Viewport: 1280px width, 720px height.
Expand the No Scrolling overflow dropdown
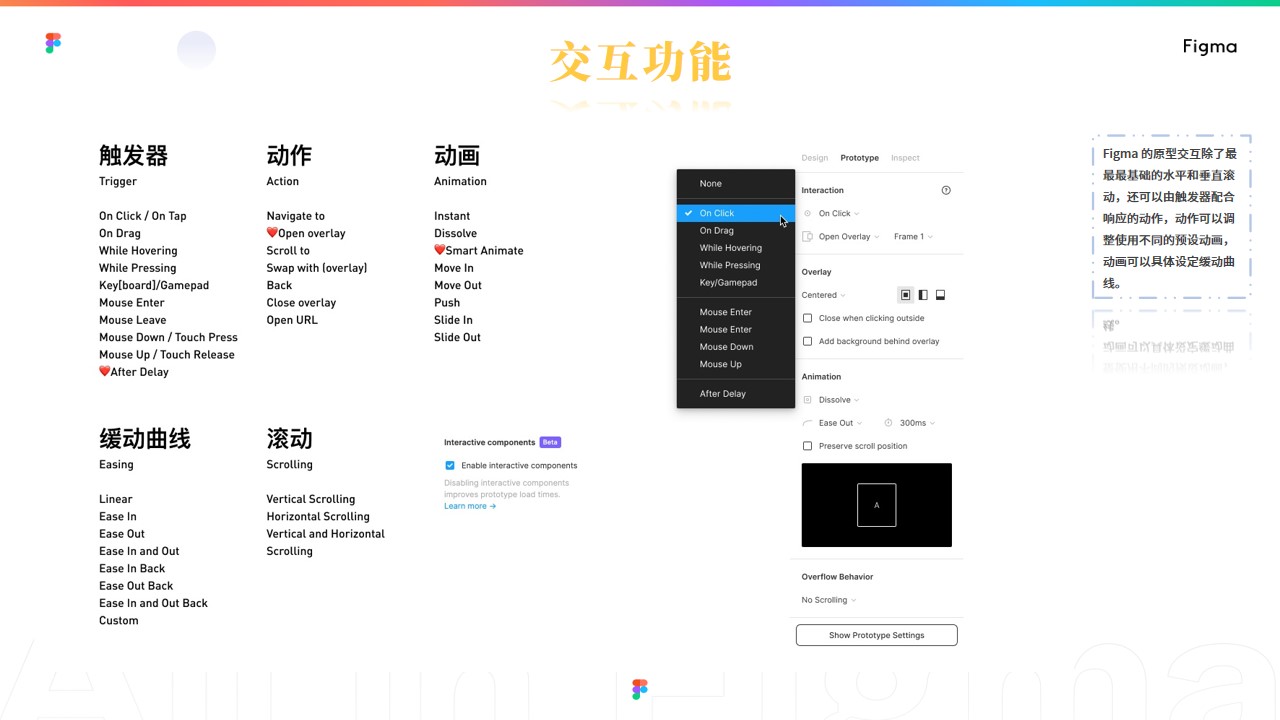coord(828,600)
